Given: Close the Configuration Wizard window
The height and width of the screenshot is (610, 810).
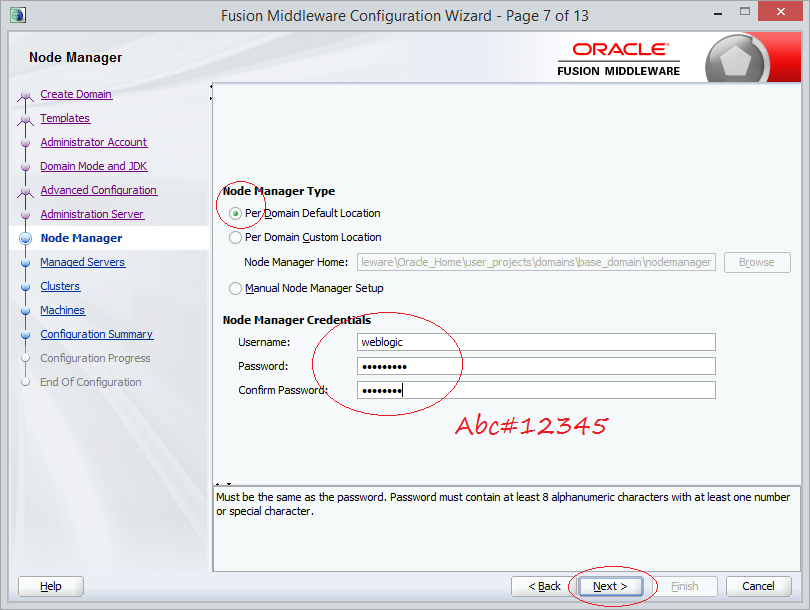Looking at the screenshot, I should (x=780, y=11).
